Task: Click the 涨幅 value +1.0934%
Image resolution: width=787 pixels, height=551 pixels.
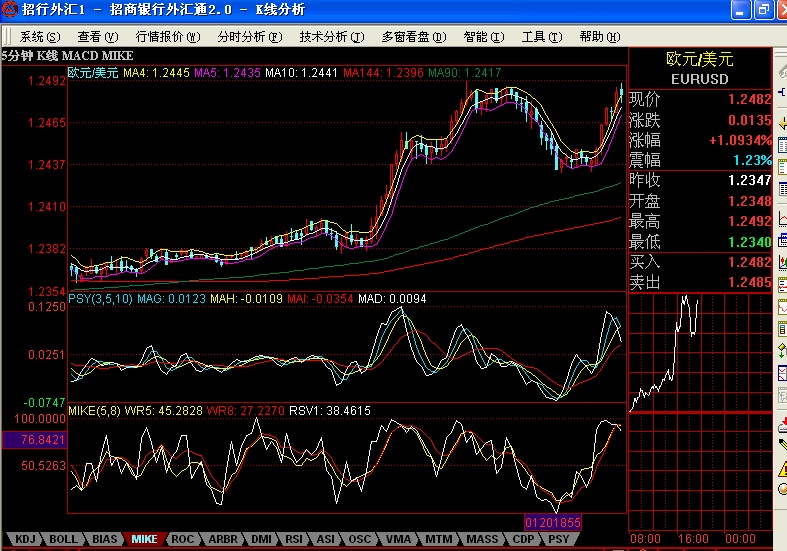Action: pos(740,140)
